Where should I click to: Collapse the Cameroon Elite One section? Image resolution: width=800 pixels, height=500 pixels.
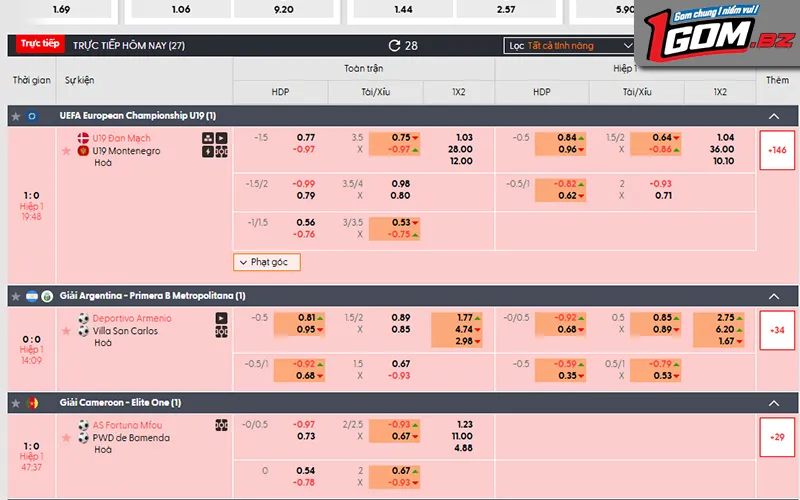click(x=773, y=403)
